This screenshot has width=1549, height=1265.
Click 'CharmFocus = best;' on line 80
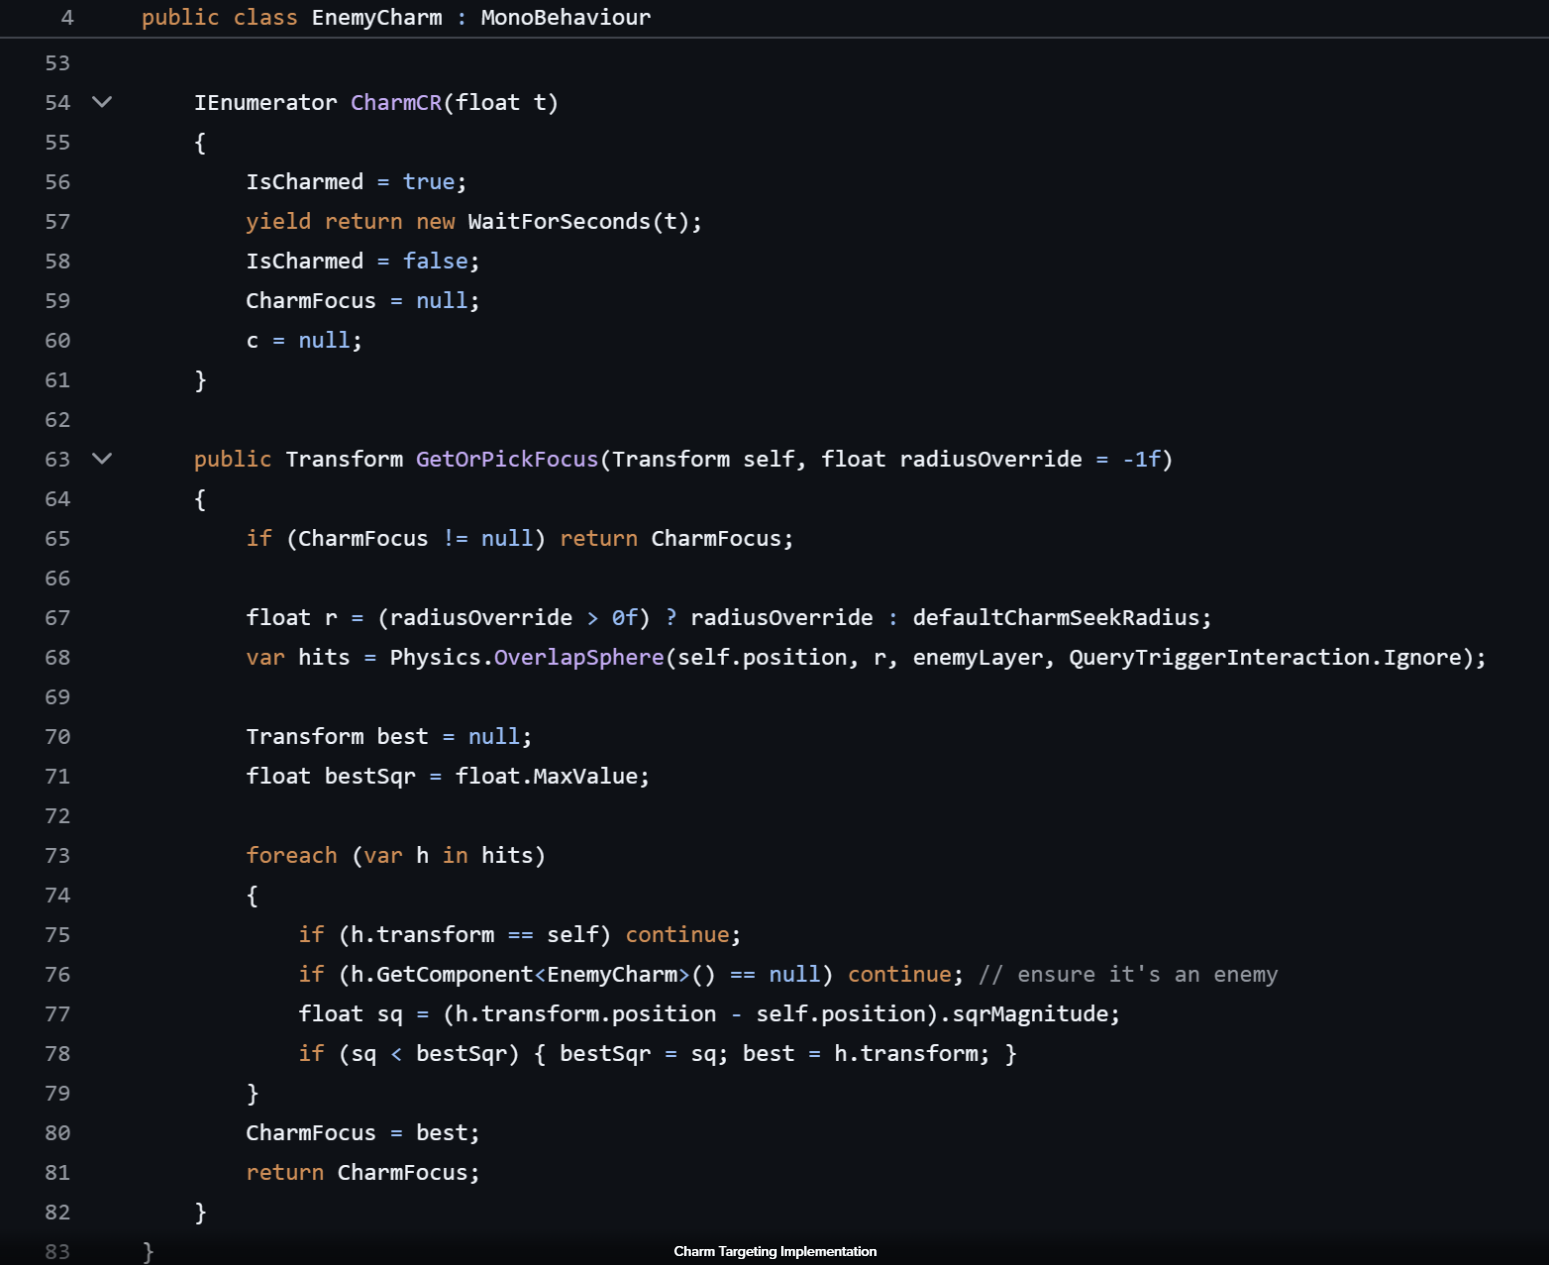pos(363,1132)
